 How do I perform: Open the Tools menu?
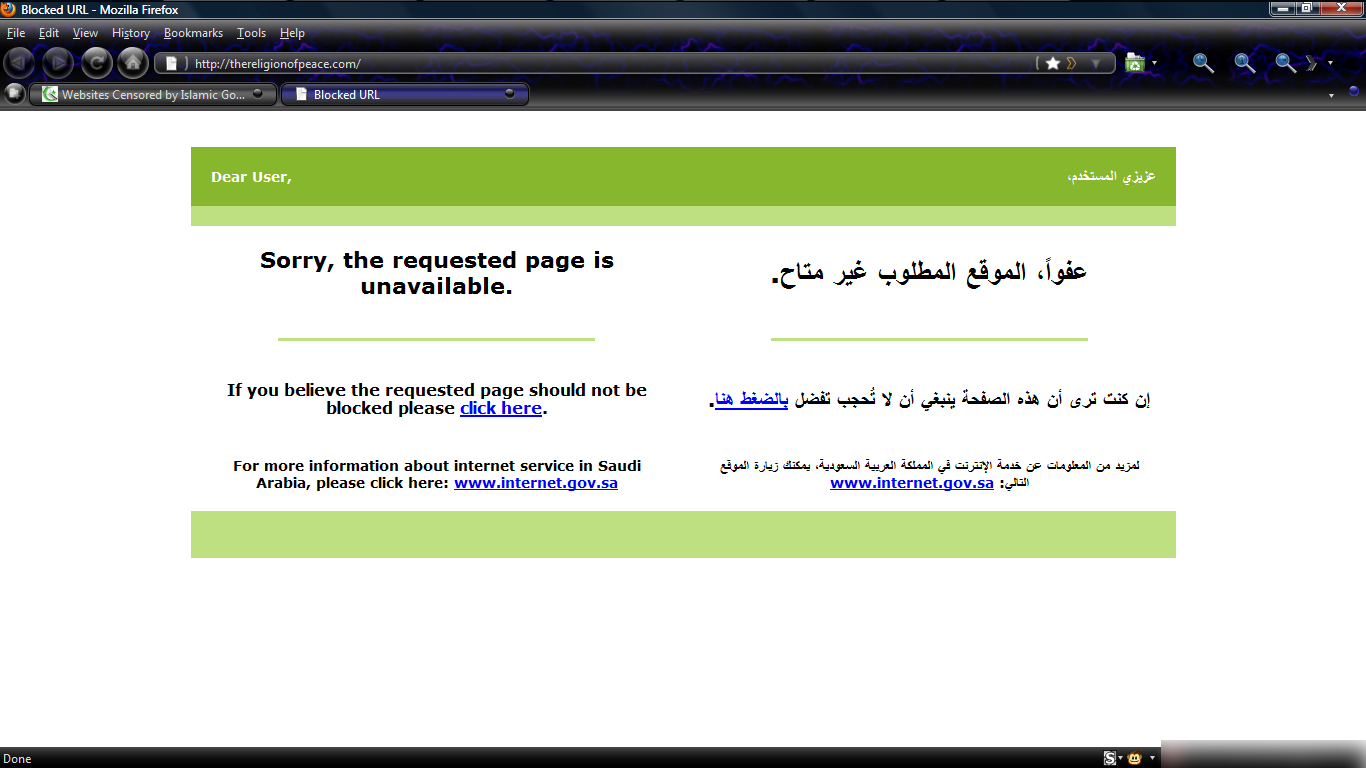click(x=251, y=33)
